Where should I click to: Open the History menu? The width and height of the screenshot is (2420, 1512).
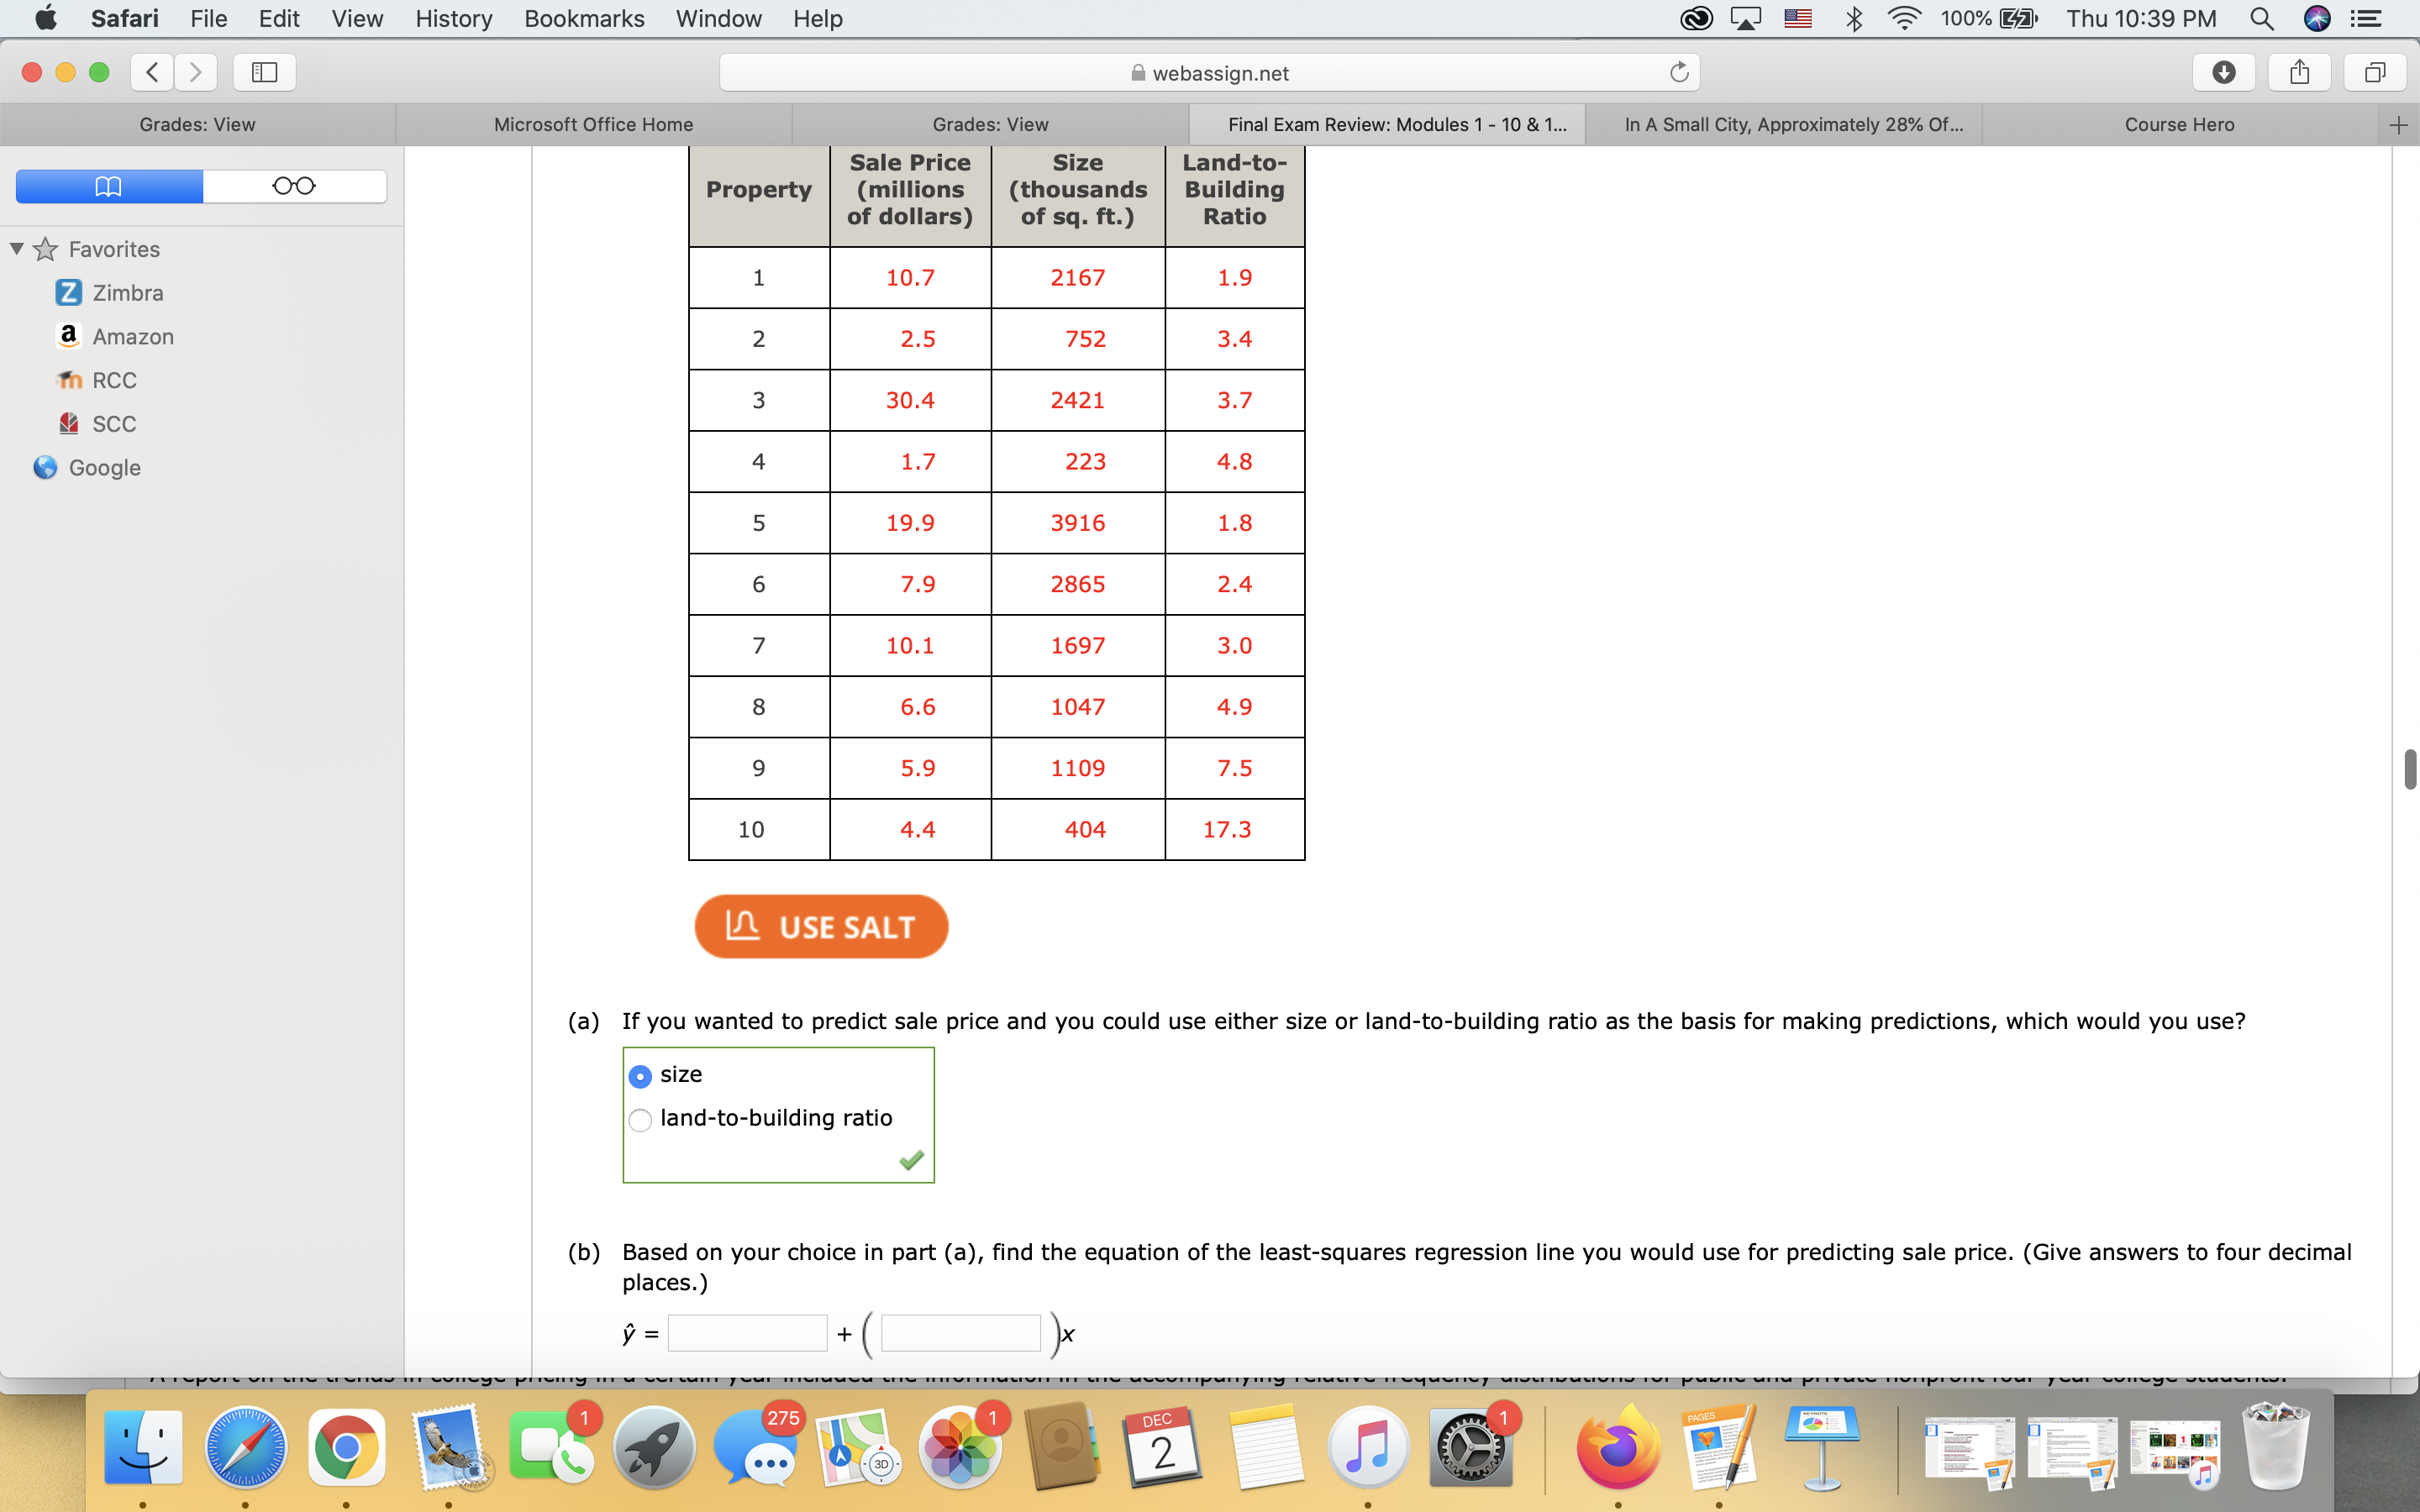tap(453, 18)
